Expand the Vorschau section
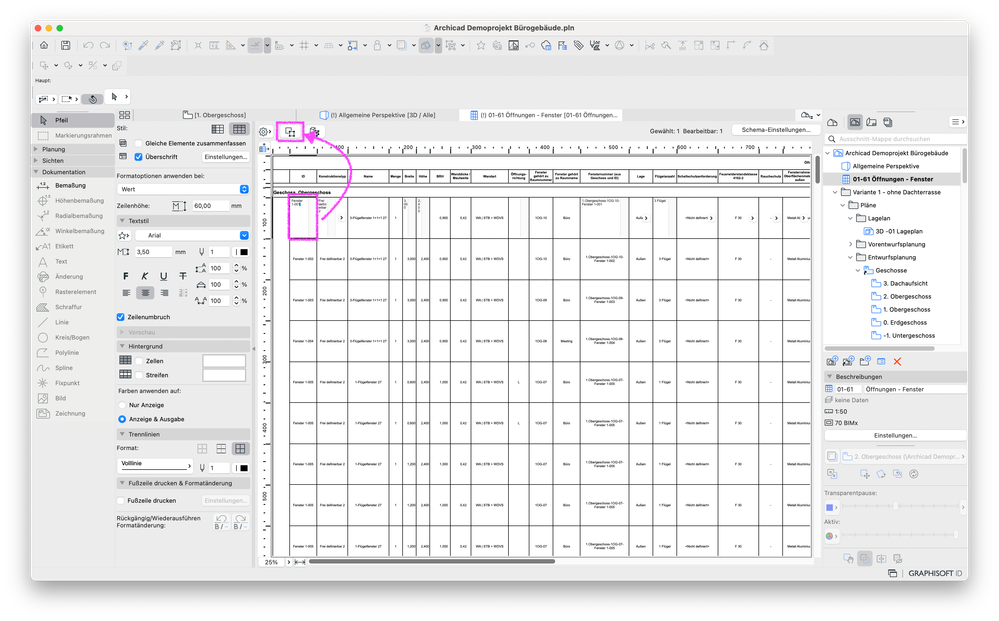Screen dimensions: 999x621 tap(122, 332)
